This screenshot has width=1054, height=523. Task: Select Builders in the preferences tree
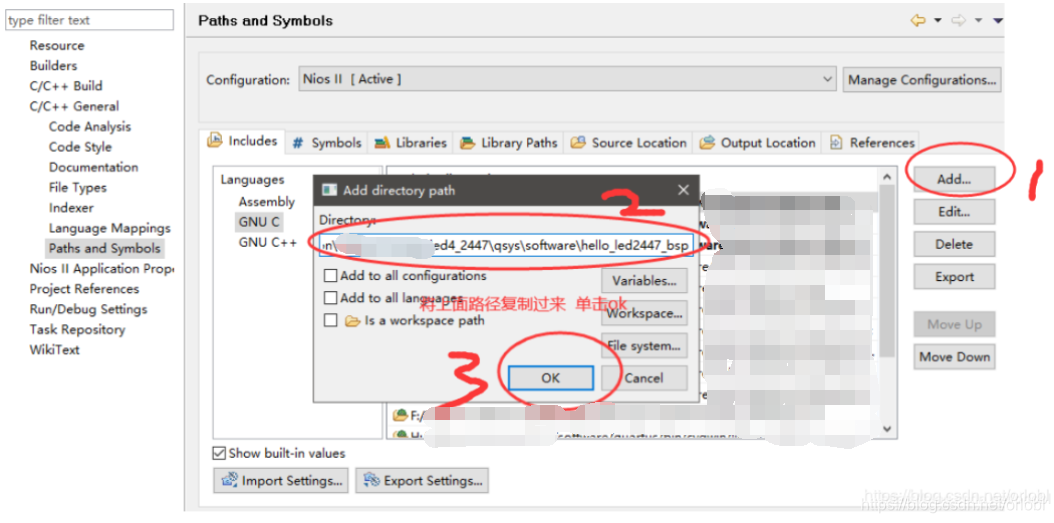[53, 66]
